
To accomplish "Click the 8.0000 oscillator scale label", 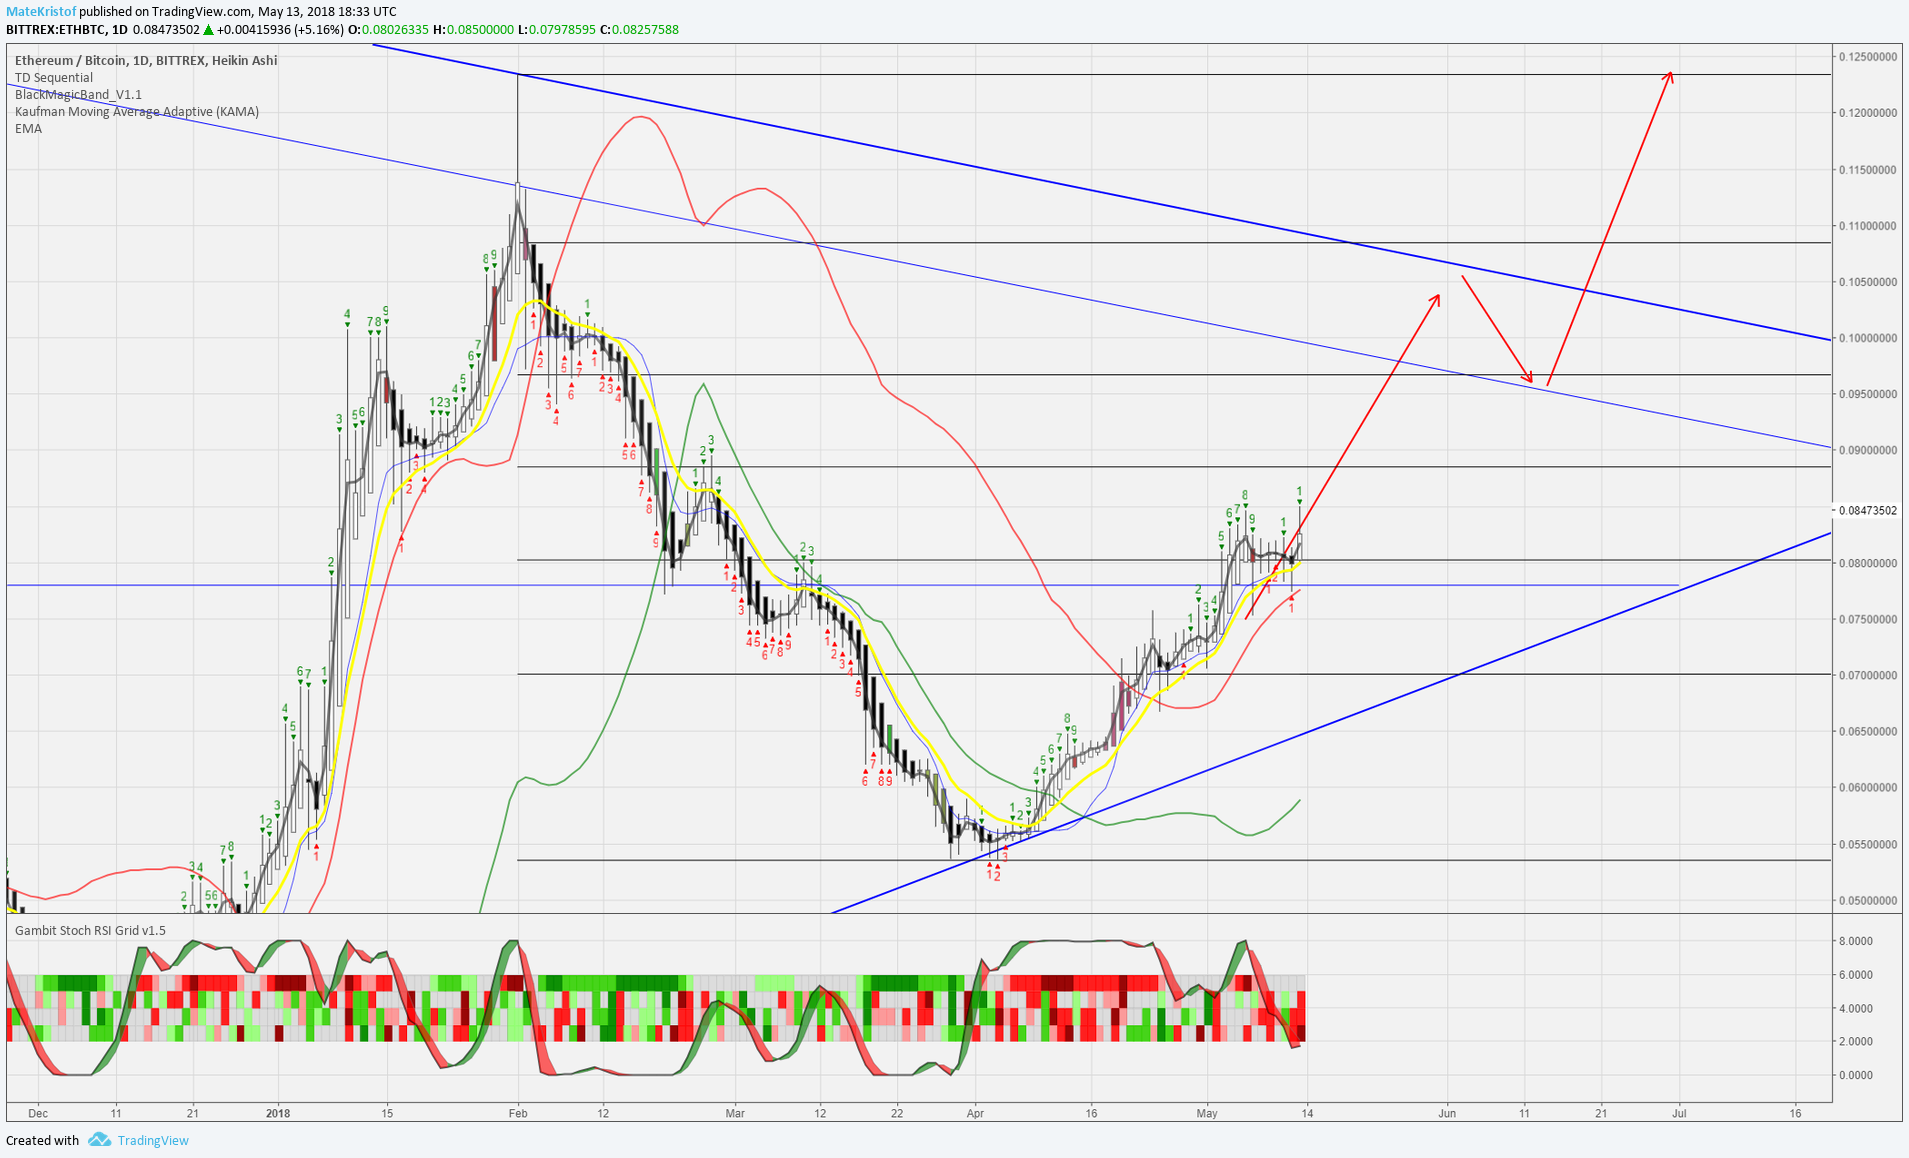I will pyautogui.click(x=1855, y=941).
